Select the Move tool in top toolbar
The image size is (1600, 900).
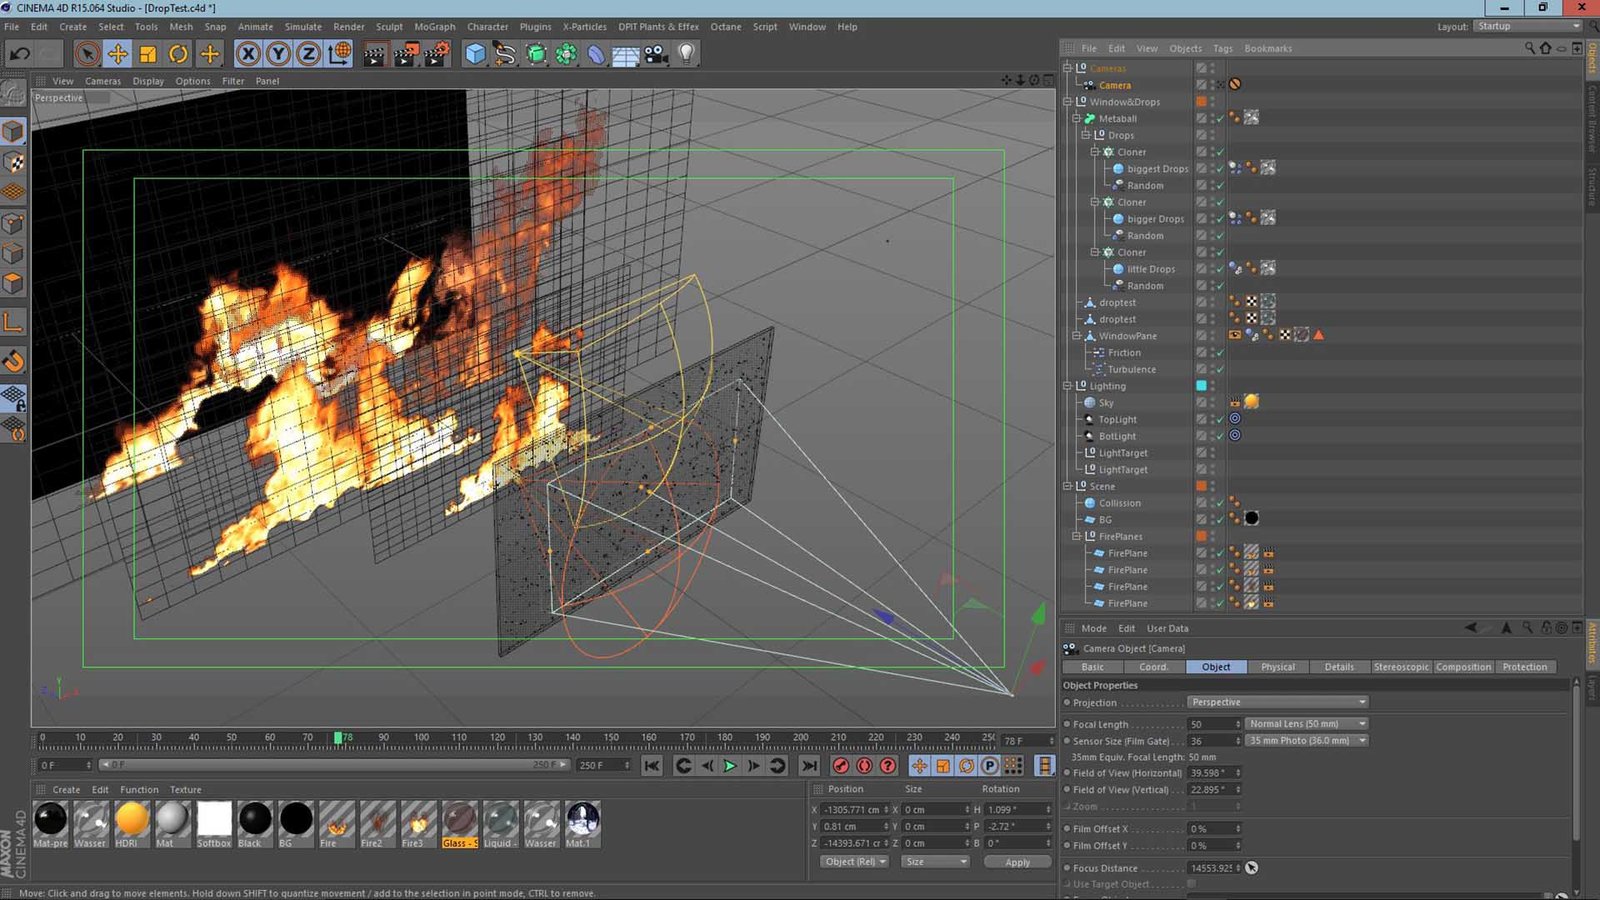[117, 54]
